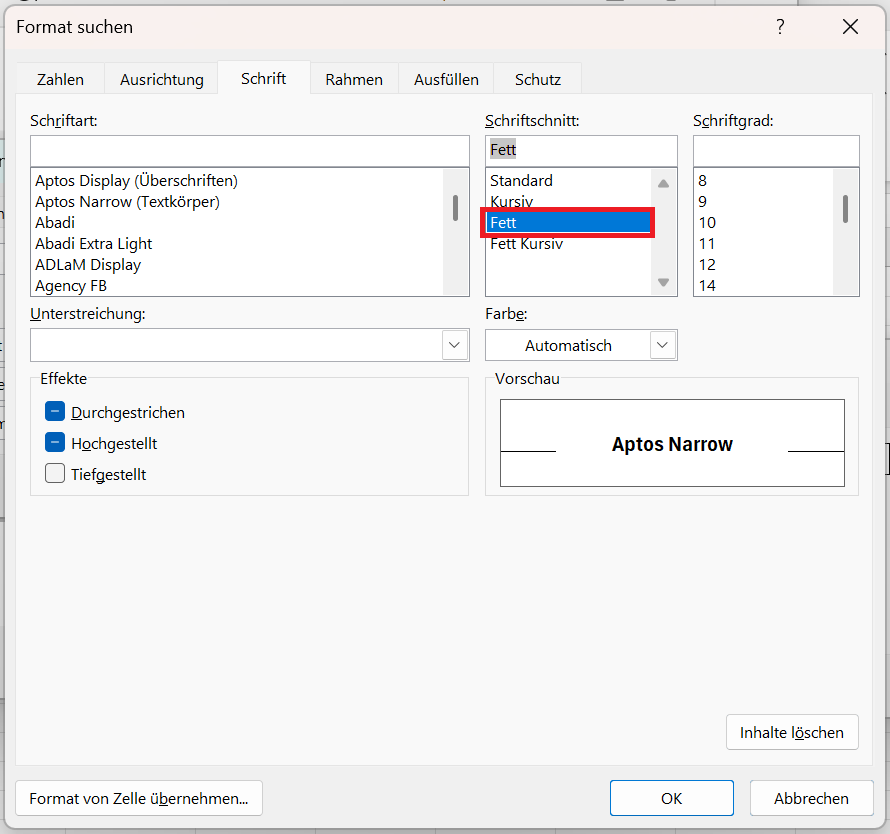The height and width of the screenshot is (834, 890).
Task: Click Format von Zelle übernehmen button
Action: 139,798
